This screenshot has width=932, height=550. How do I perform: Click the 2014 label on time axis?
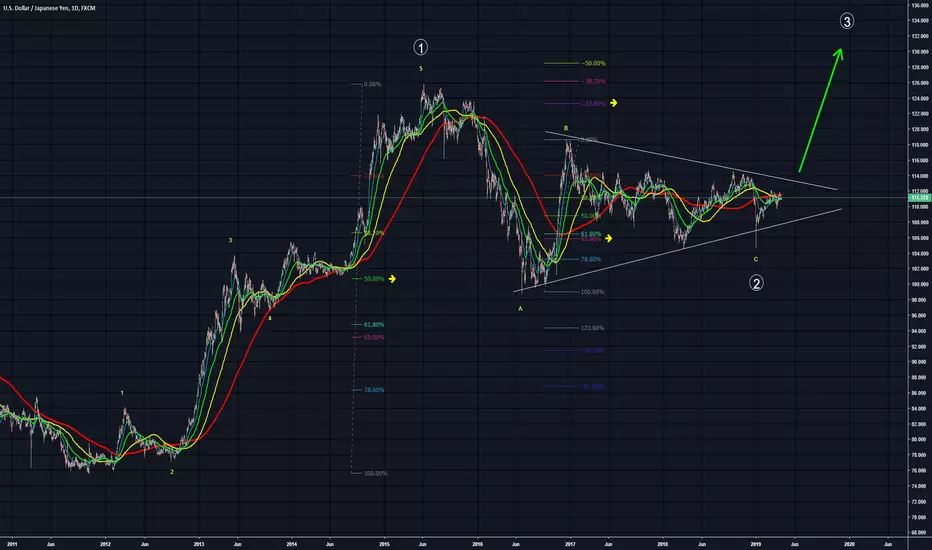click(x=291, y=544)
